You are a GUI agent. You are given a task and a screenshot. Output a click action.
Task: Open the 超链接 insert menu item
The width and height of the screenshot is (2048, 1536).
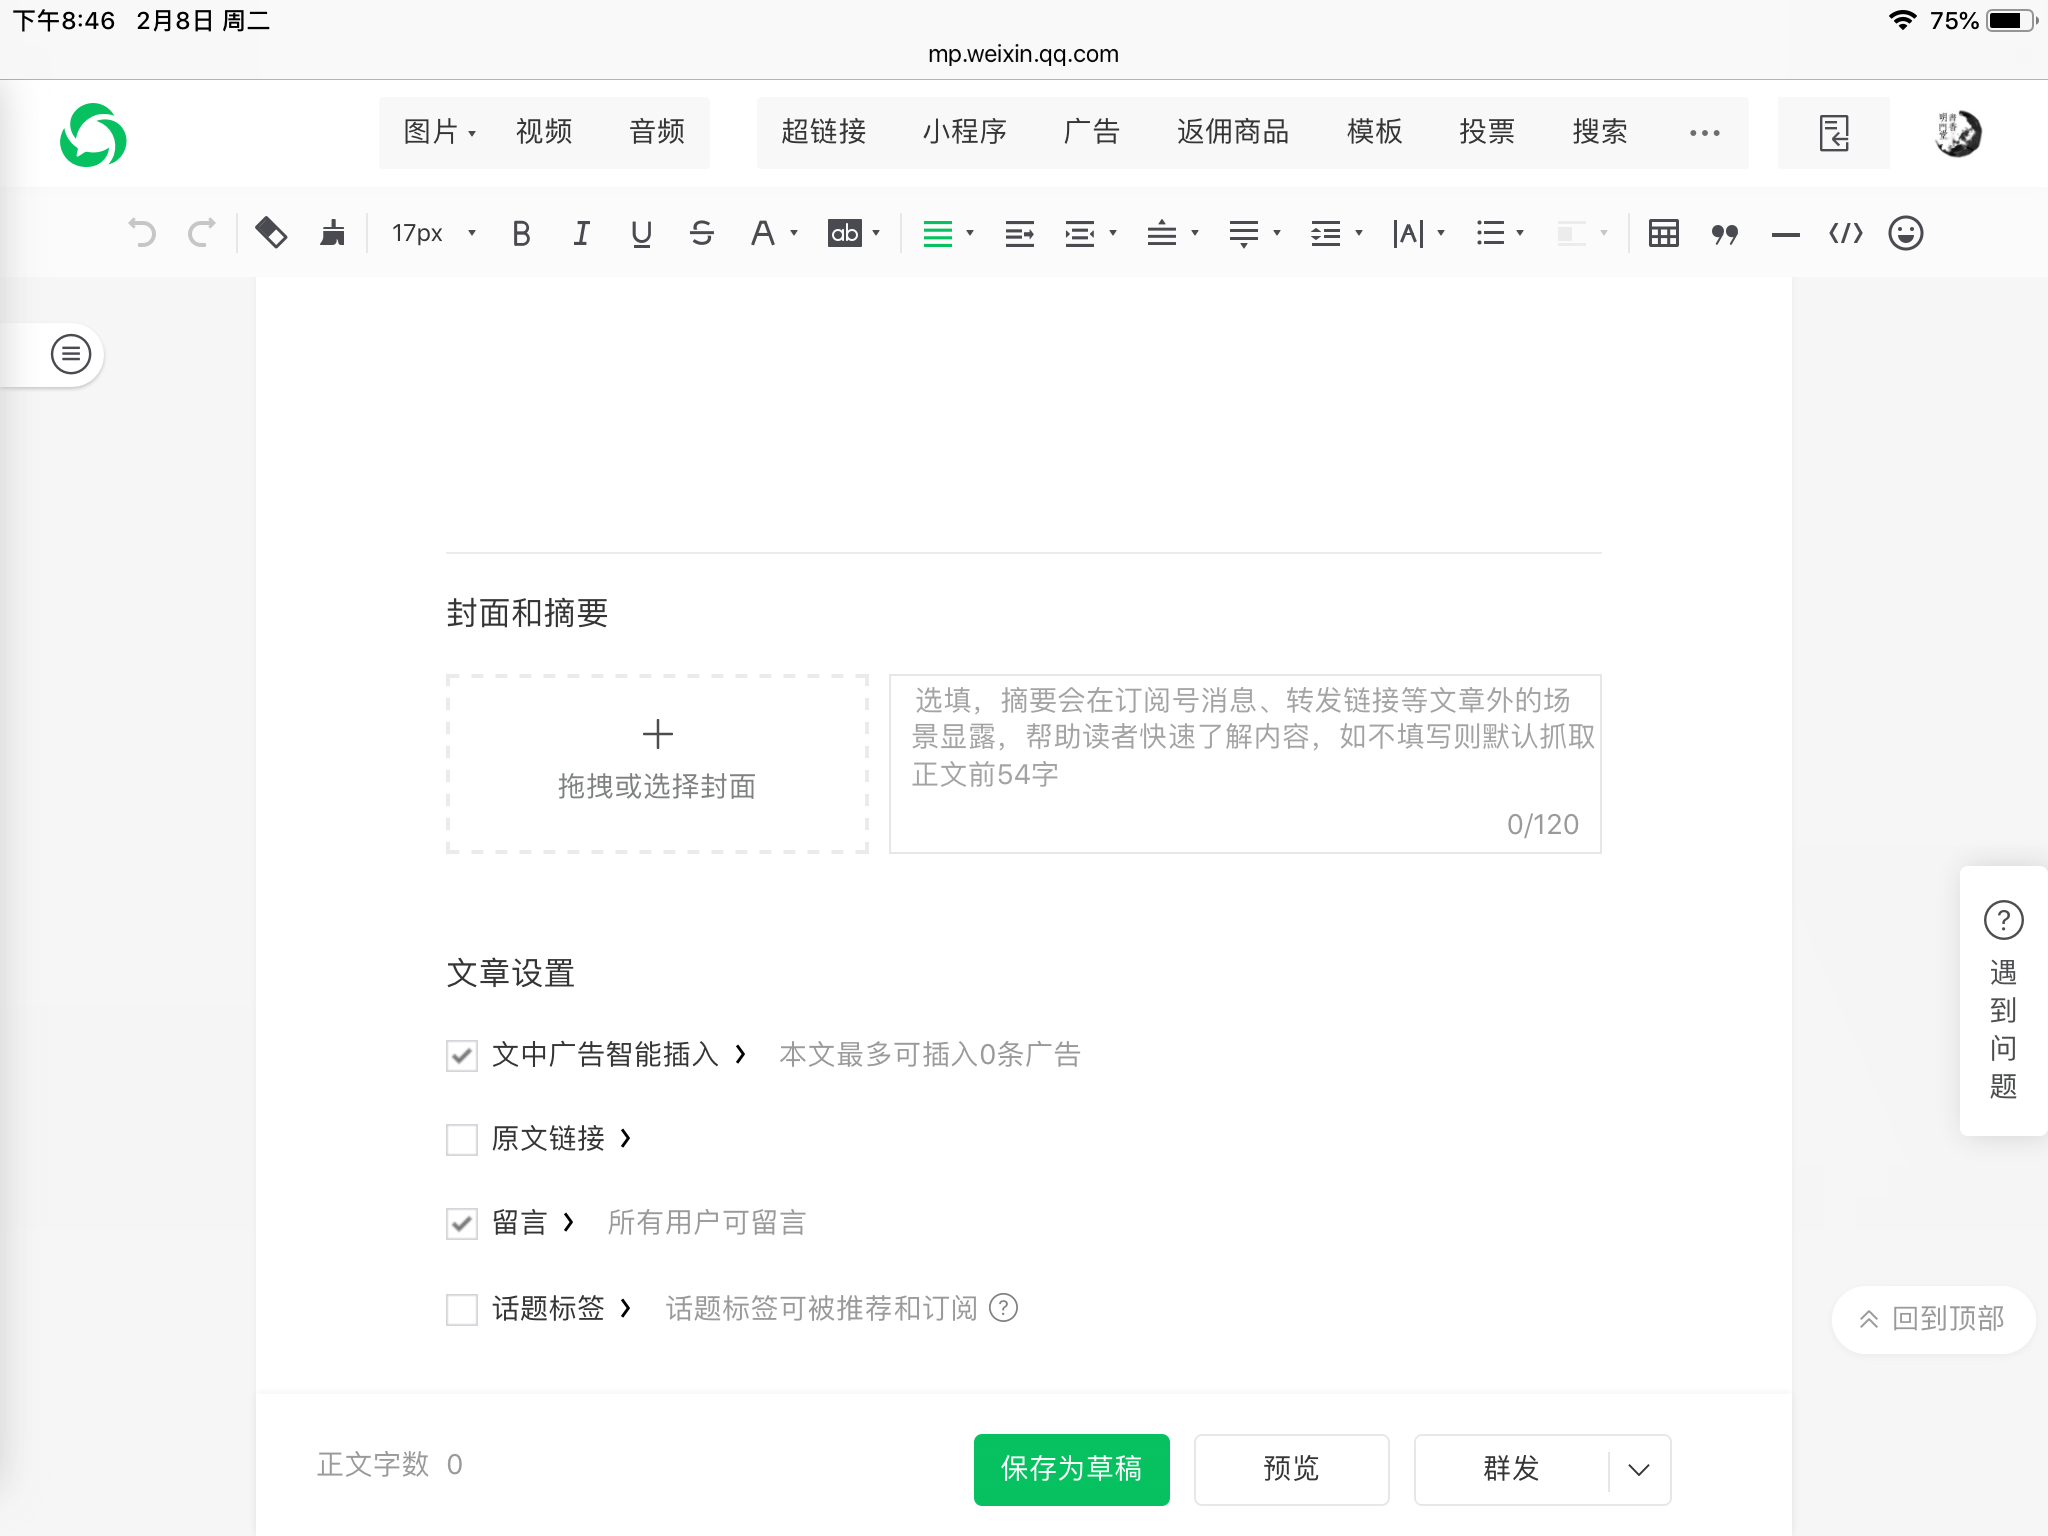tap(823, 132)
